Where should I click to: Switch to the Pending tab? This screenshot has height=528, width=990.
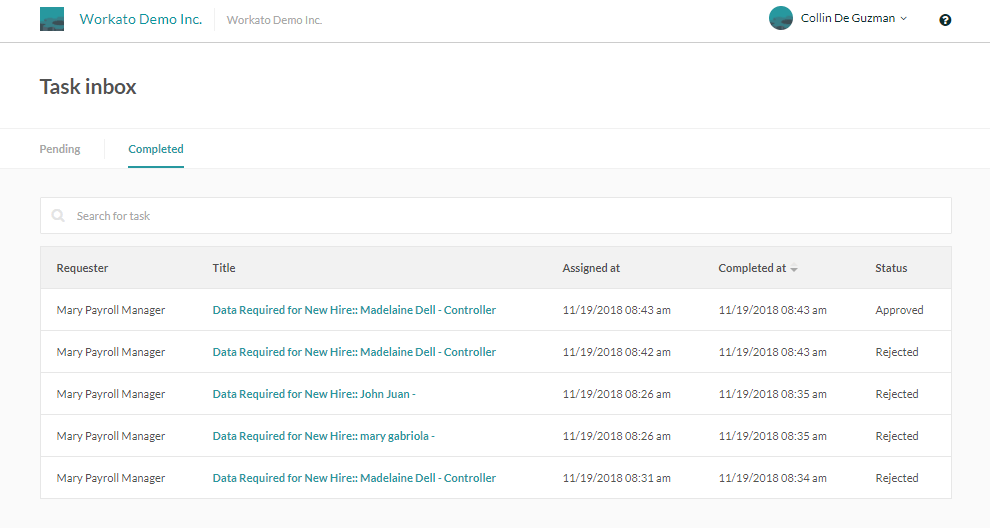[60, 149]
